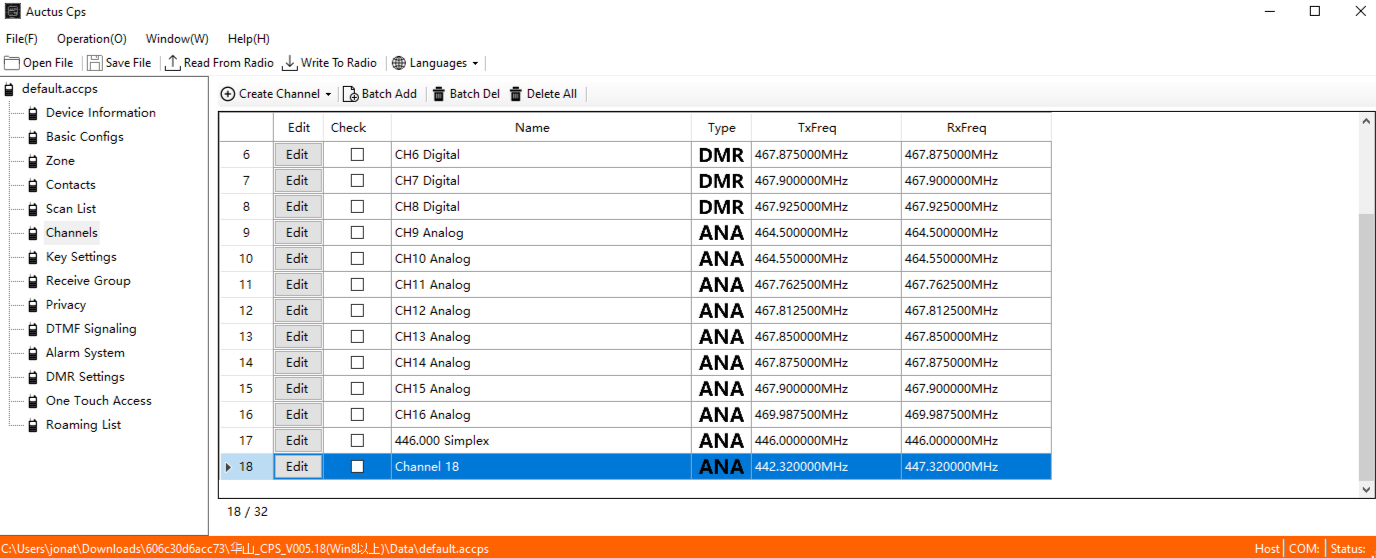The image size is (1376, 558).
Task: Click the Open File folder icon
Action: click(x=12, y=63)
